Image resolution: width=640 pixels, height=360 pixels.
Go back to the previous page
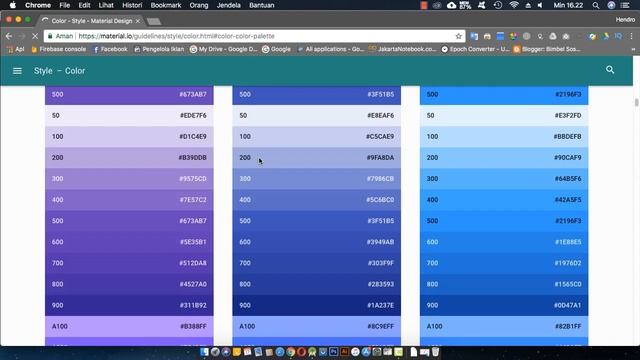9,36
